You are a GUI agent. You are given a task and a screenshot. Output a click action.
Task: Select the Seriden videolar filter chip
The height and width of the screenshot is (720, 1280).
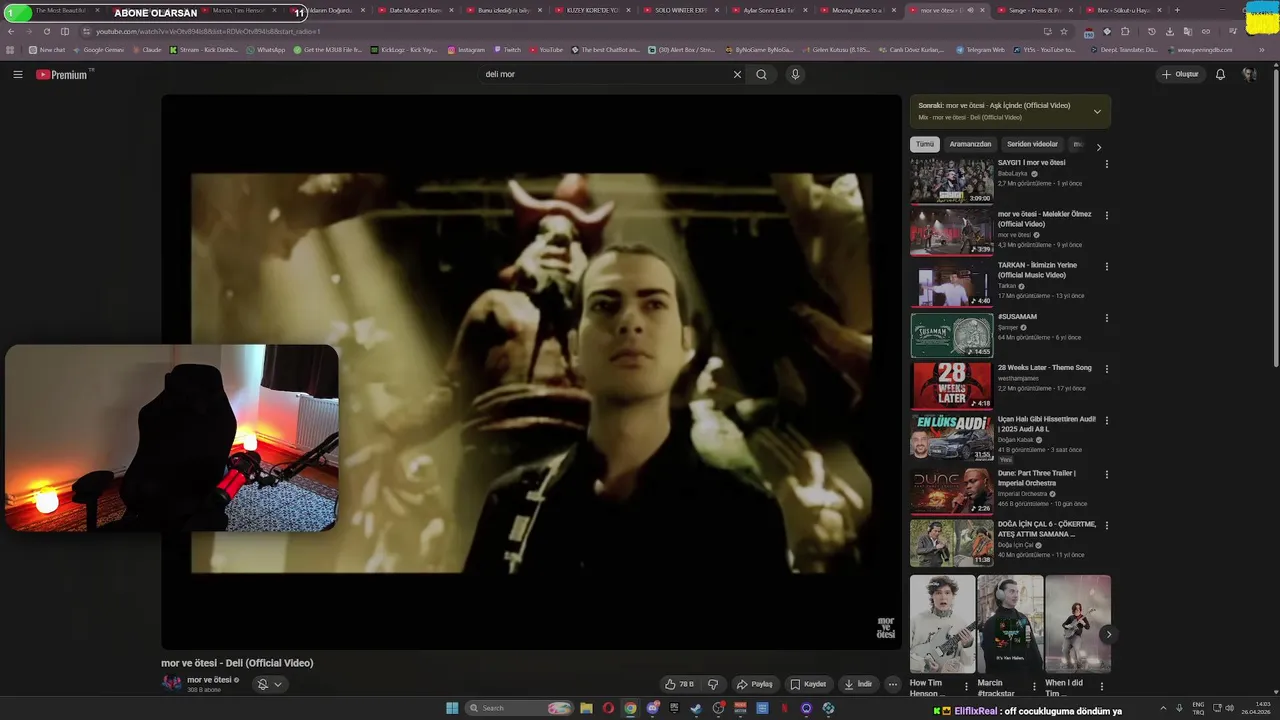[x=1032, y=144]
